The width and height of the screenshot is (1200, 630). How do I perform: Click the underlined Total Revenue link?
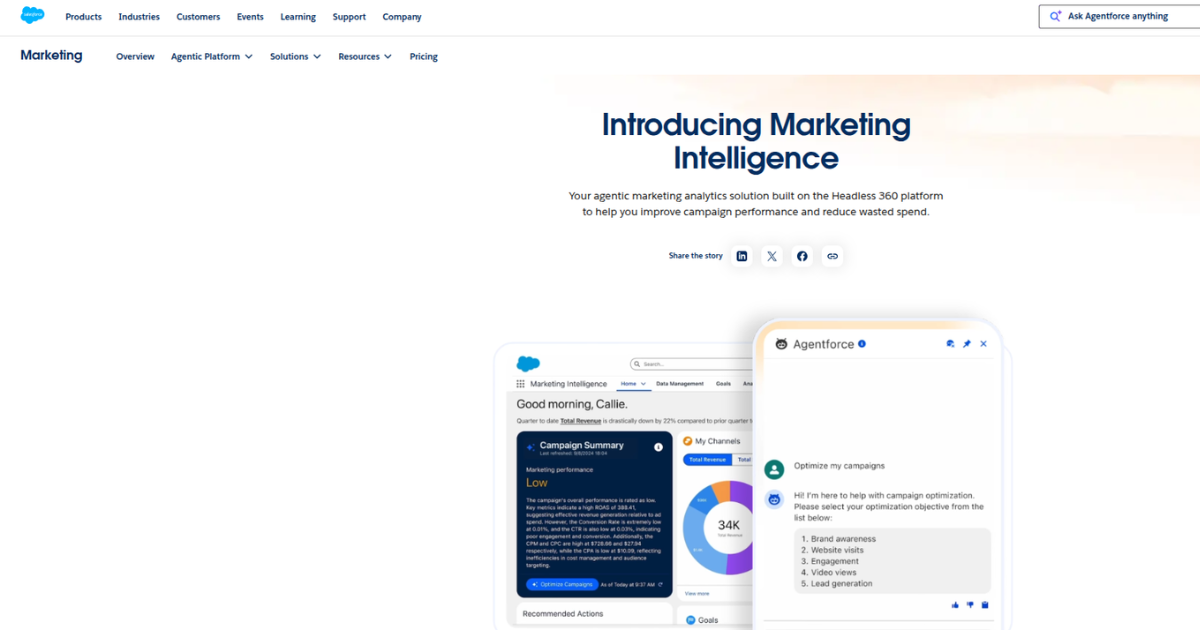point(580,422)
